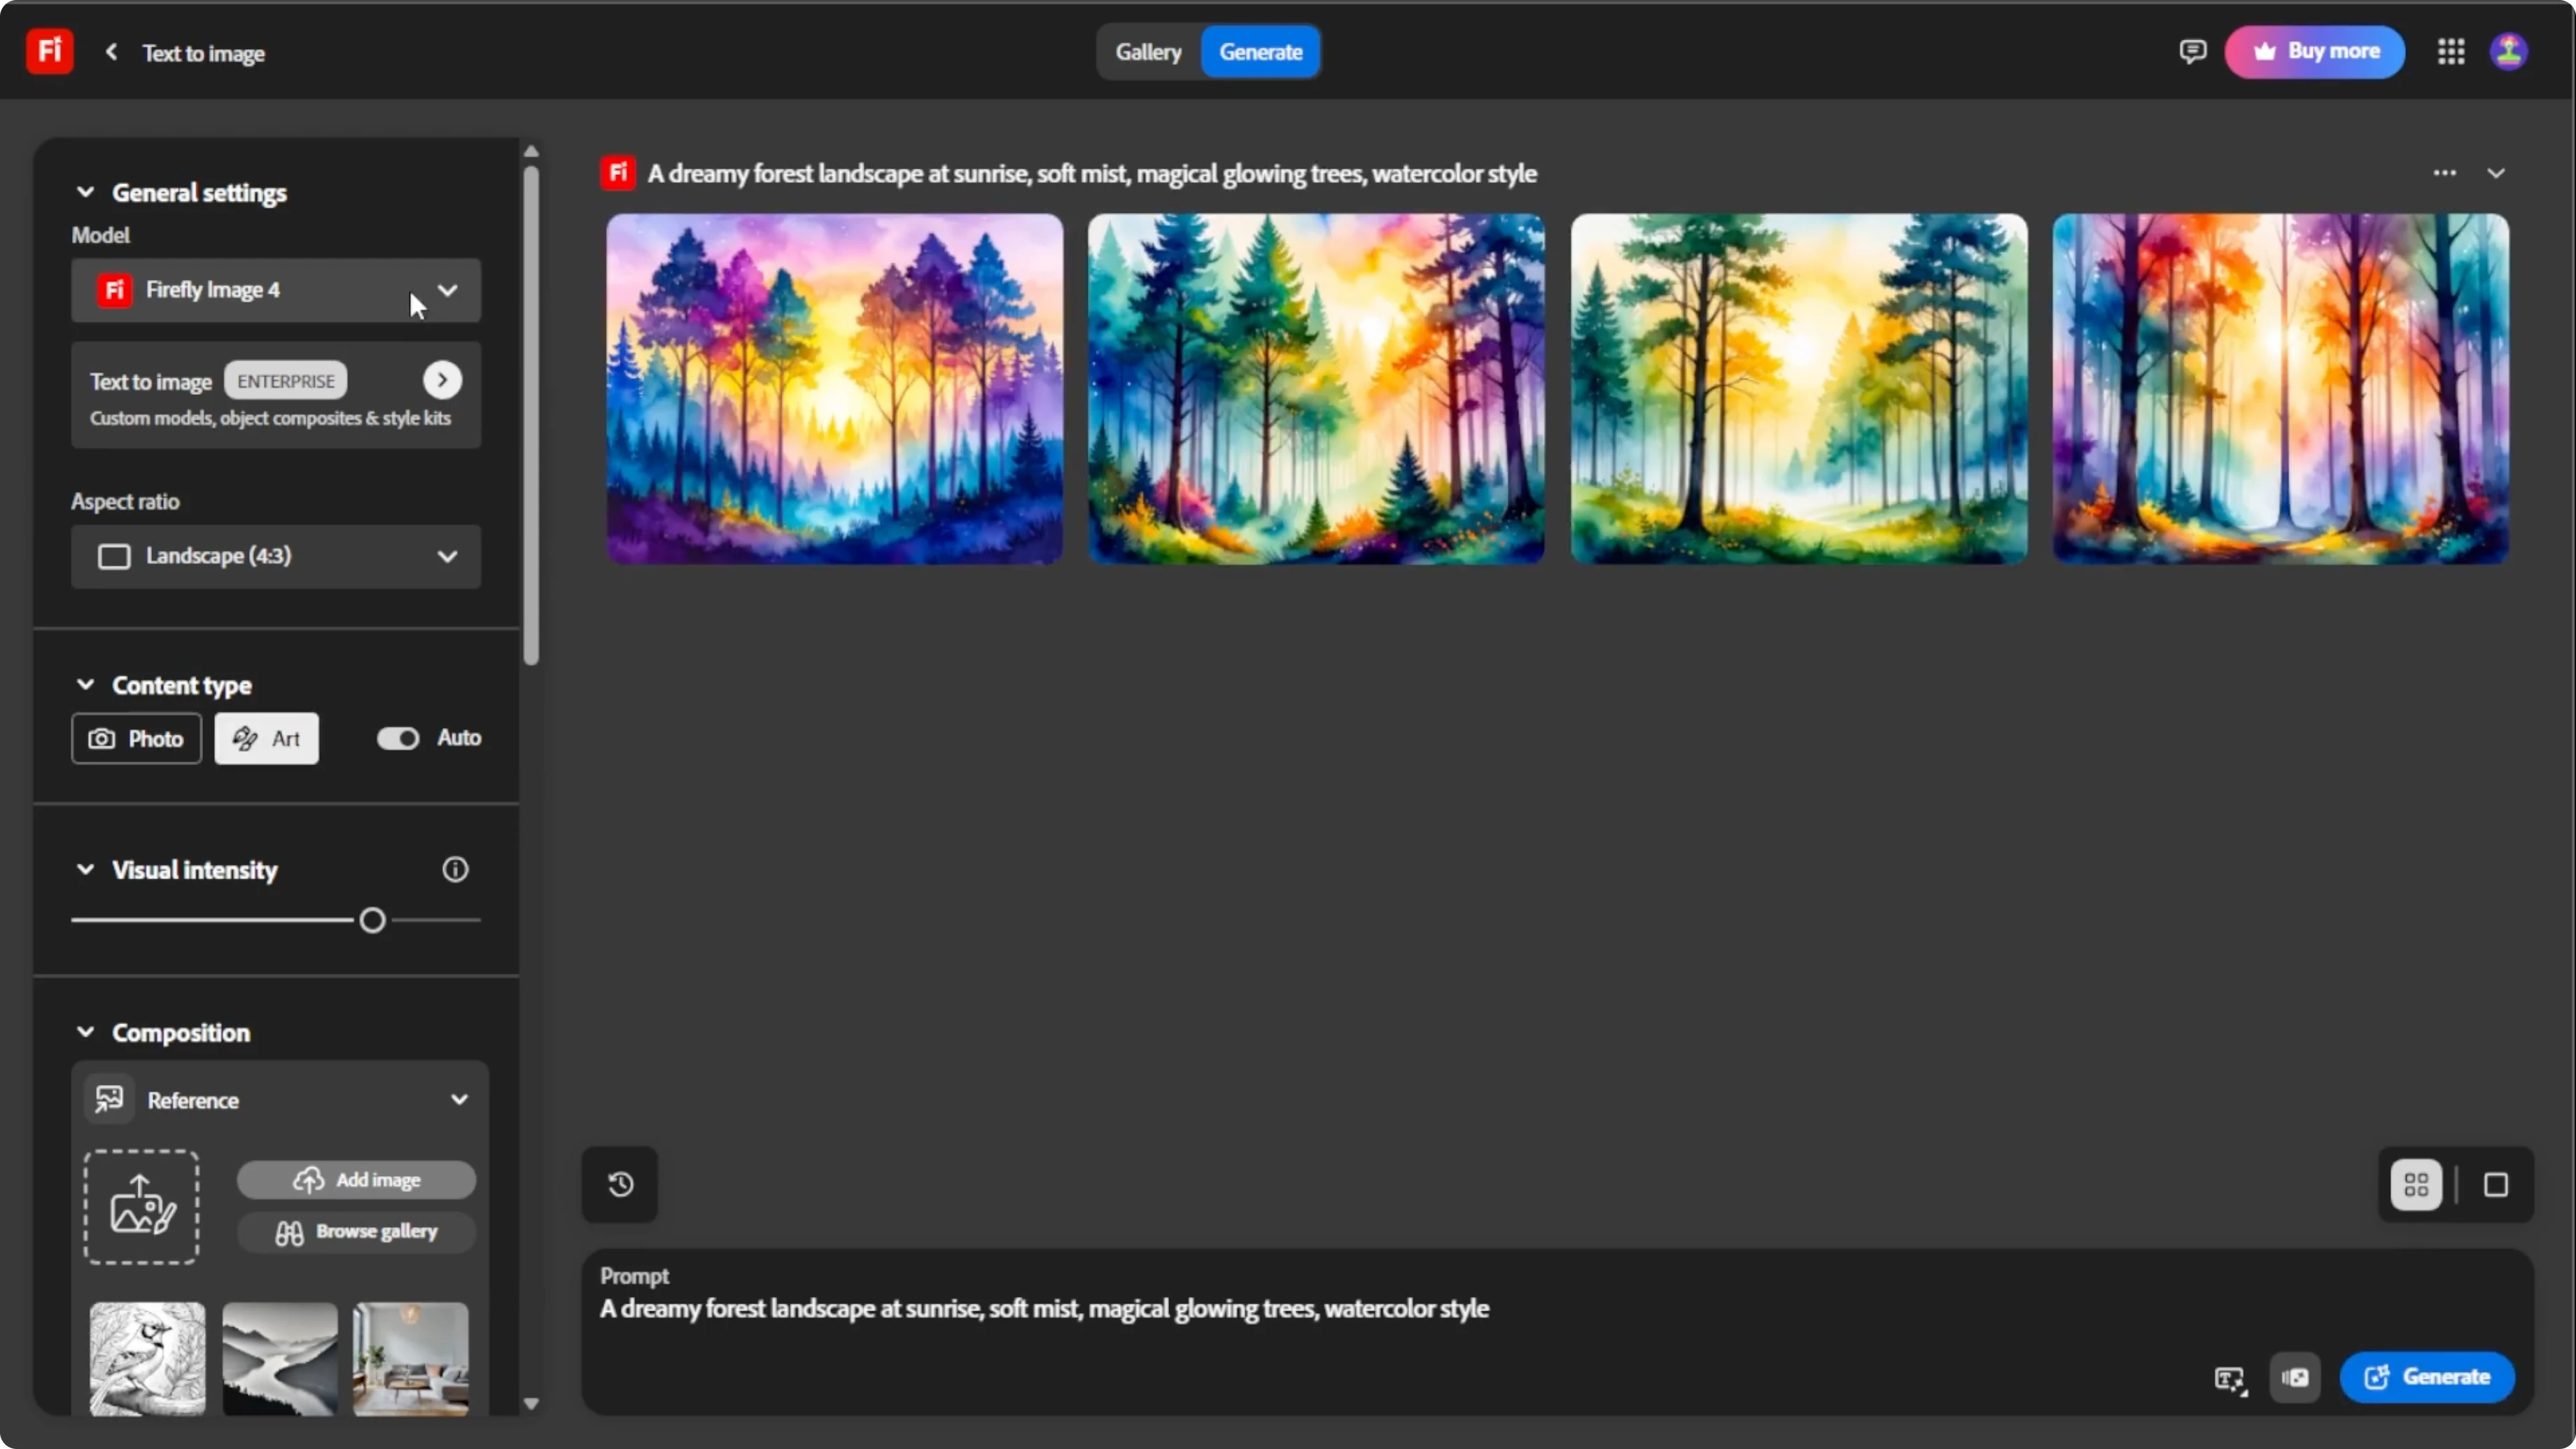Select the living room reference thumbnail
This screenshot has width=2576, height=1449.
411,1358
